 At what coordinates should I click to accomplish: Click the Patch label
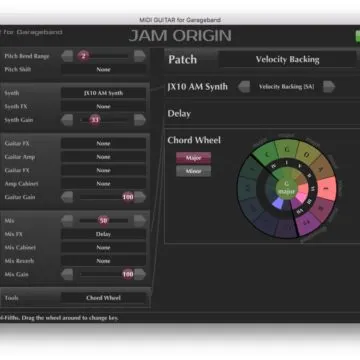click(x=182, y=60)
